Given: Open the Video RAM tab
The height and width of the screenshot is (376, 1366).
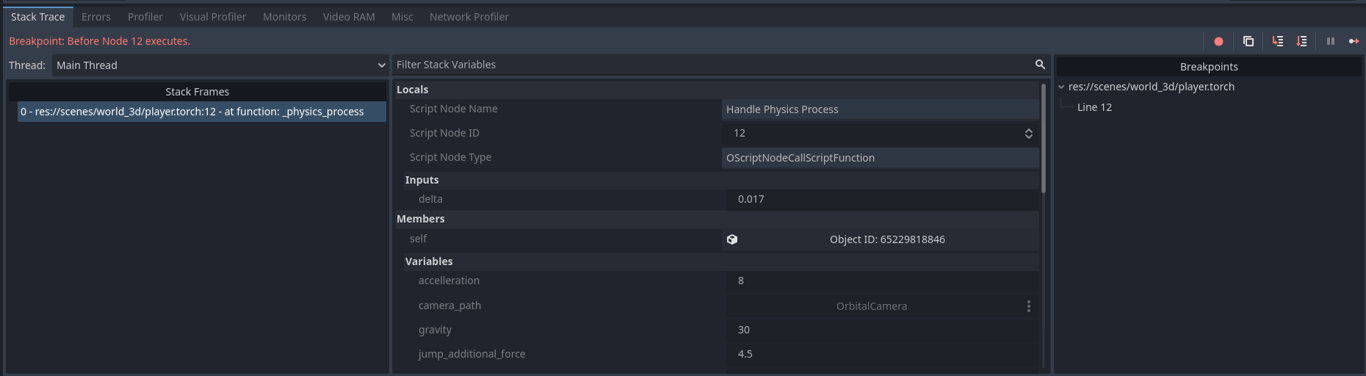Looking at the screenshot, I should tap(349, 17).
